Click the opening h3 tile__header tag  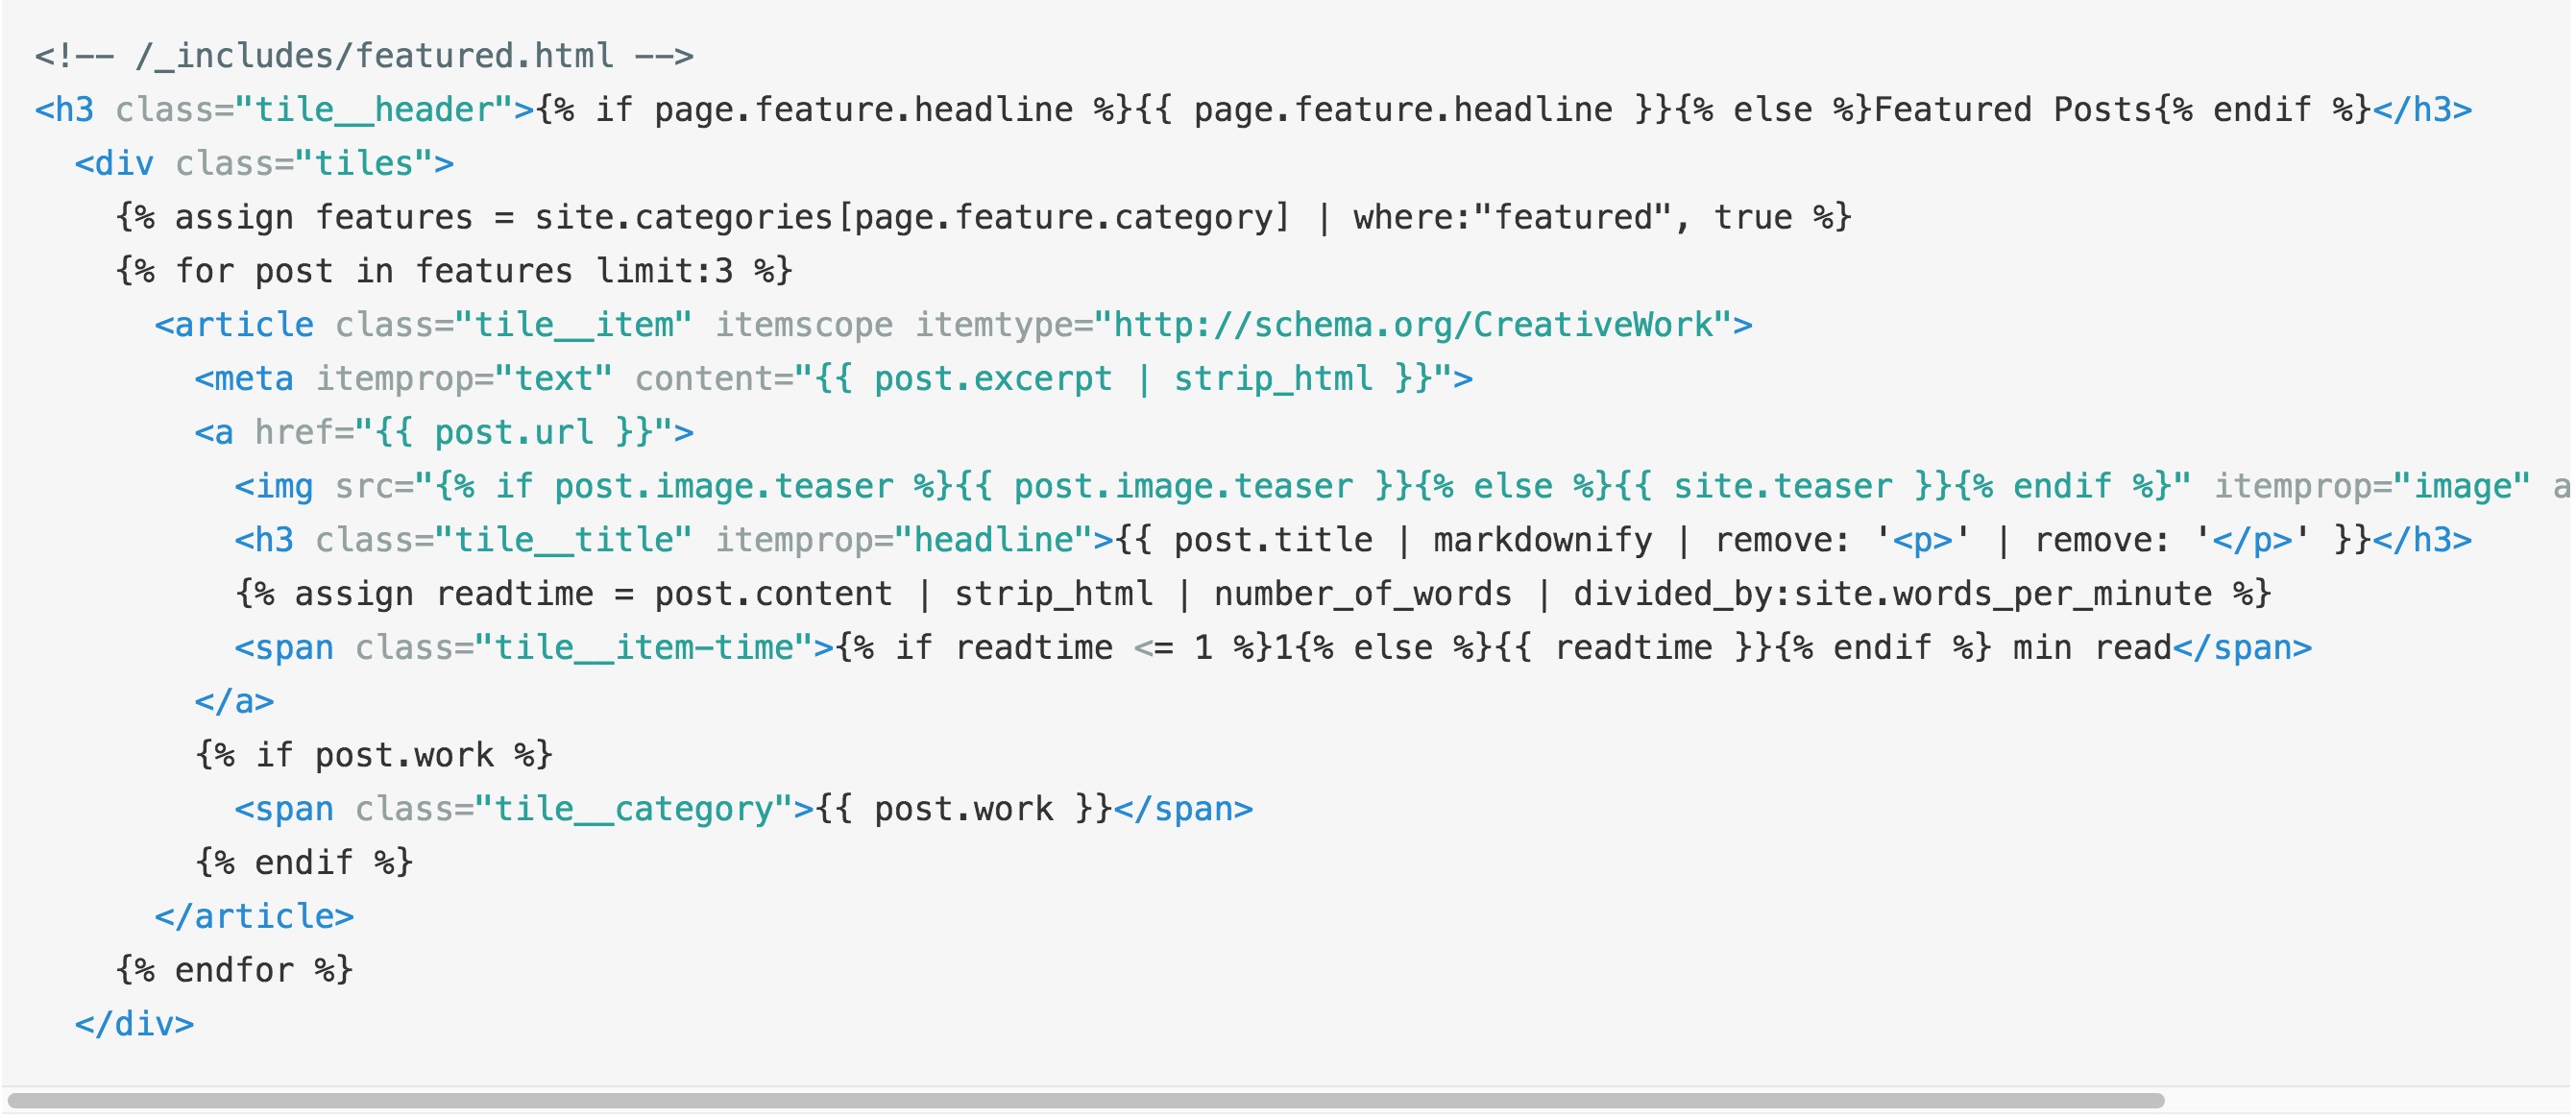285,109
